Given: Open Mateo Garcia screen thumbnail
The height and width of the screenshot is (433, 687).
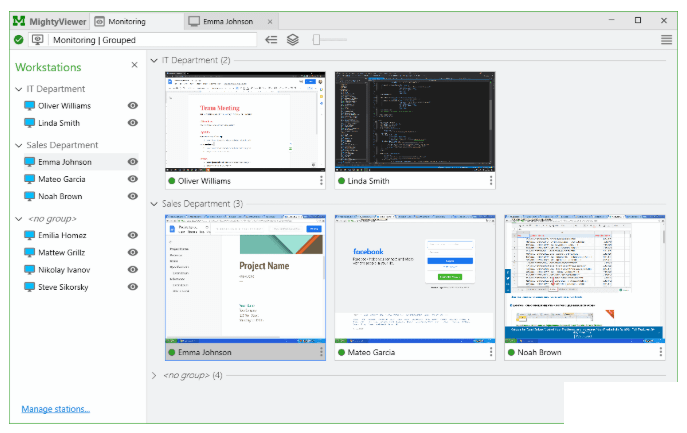Looking at the screenshot, I should pos(415,279).
